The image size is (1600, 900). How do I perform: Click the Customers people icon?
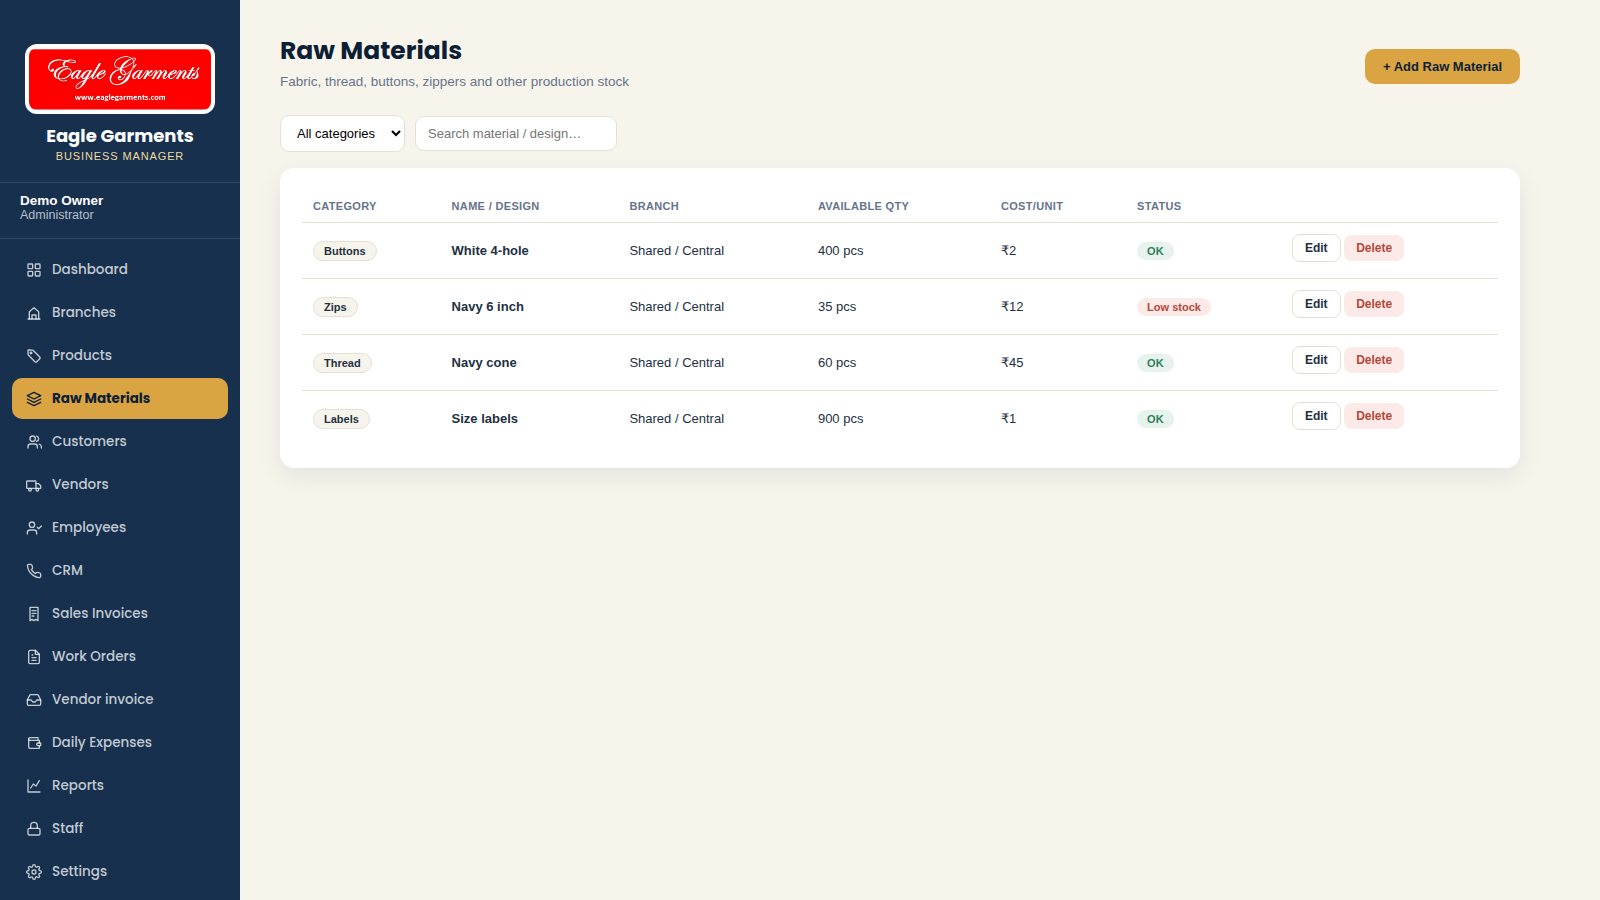34,442
